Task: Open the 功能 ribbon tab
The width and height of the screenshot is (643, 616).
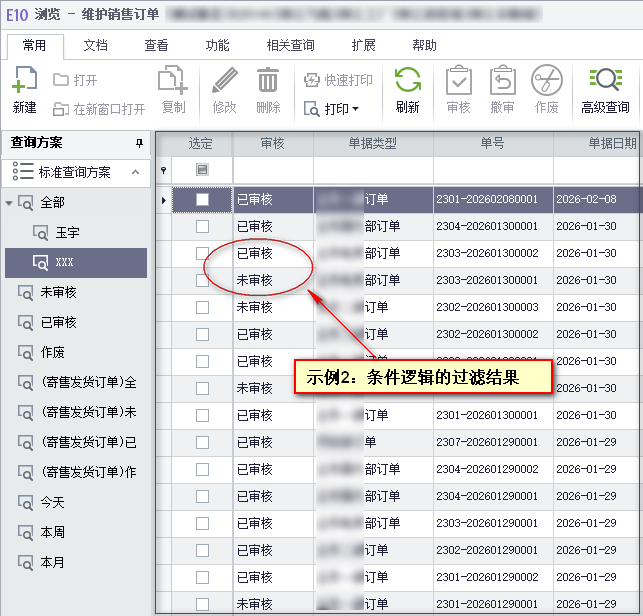Action: click(x=217, y=45)
